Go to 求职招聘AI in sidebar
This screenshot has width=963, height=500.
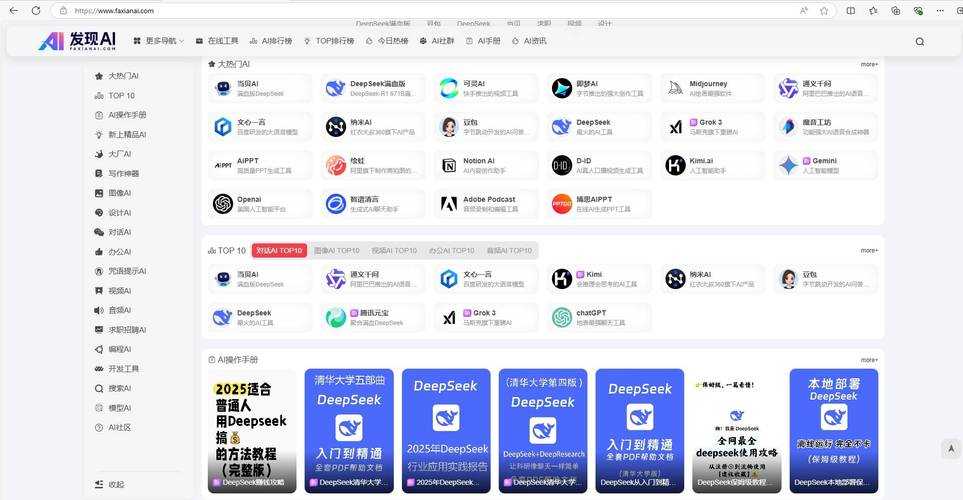[120, 330]
